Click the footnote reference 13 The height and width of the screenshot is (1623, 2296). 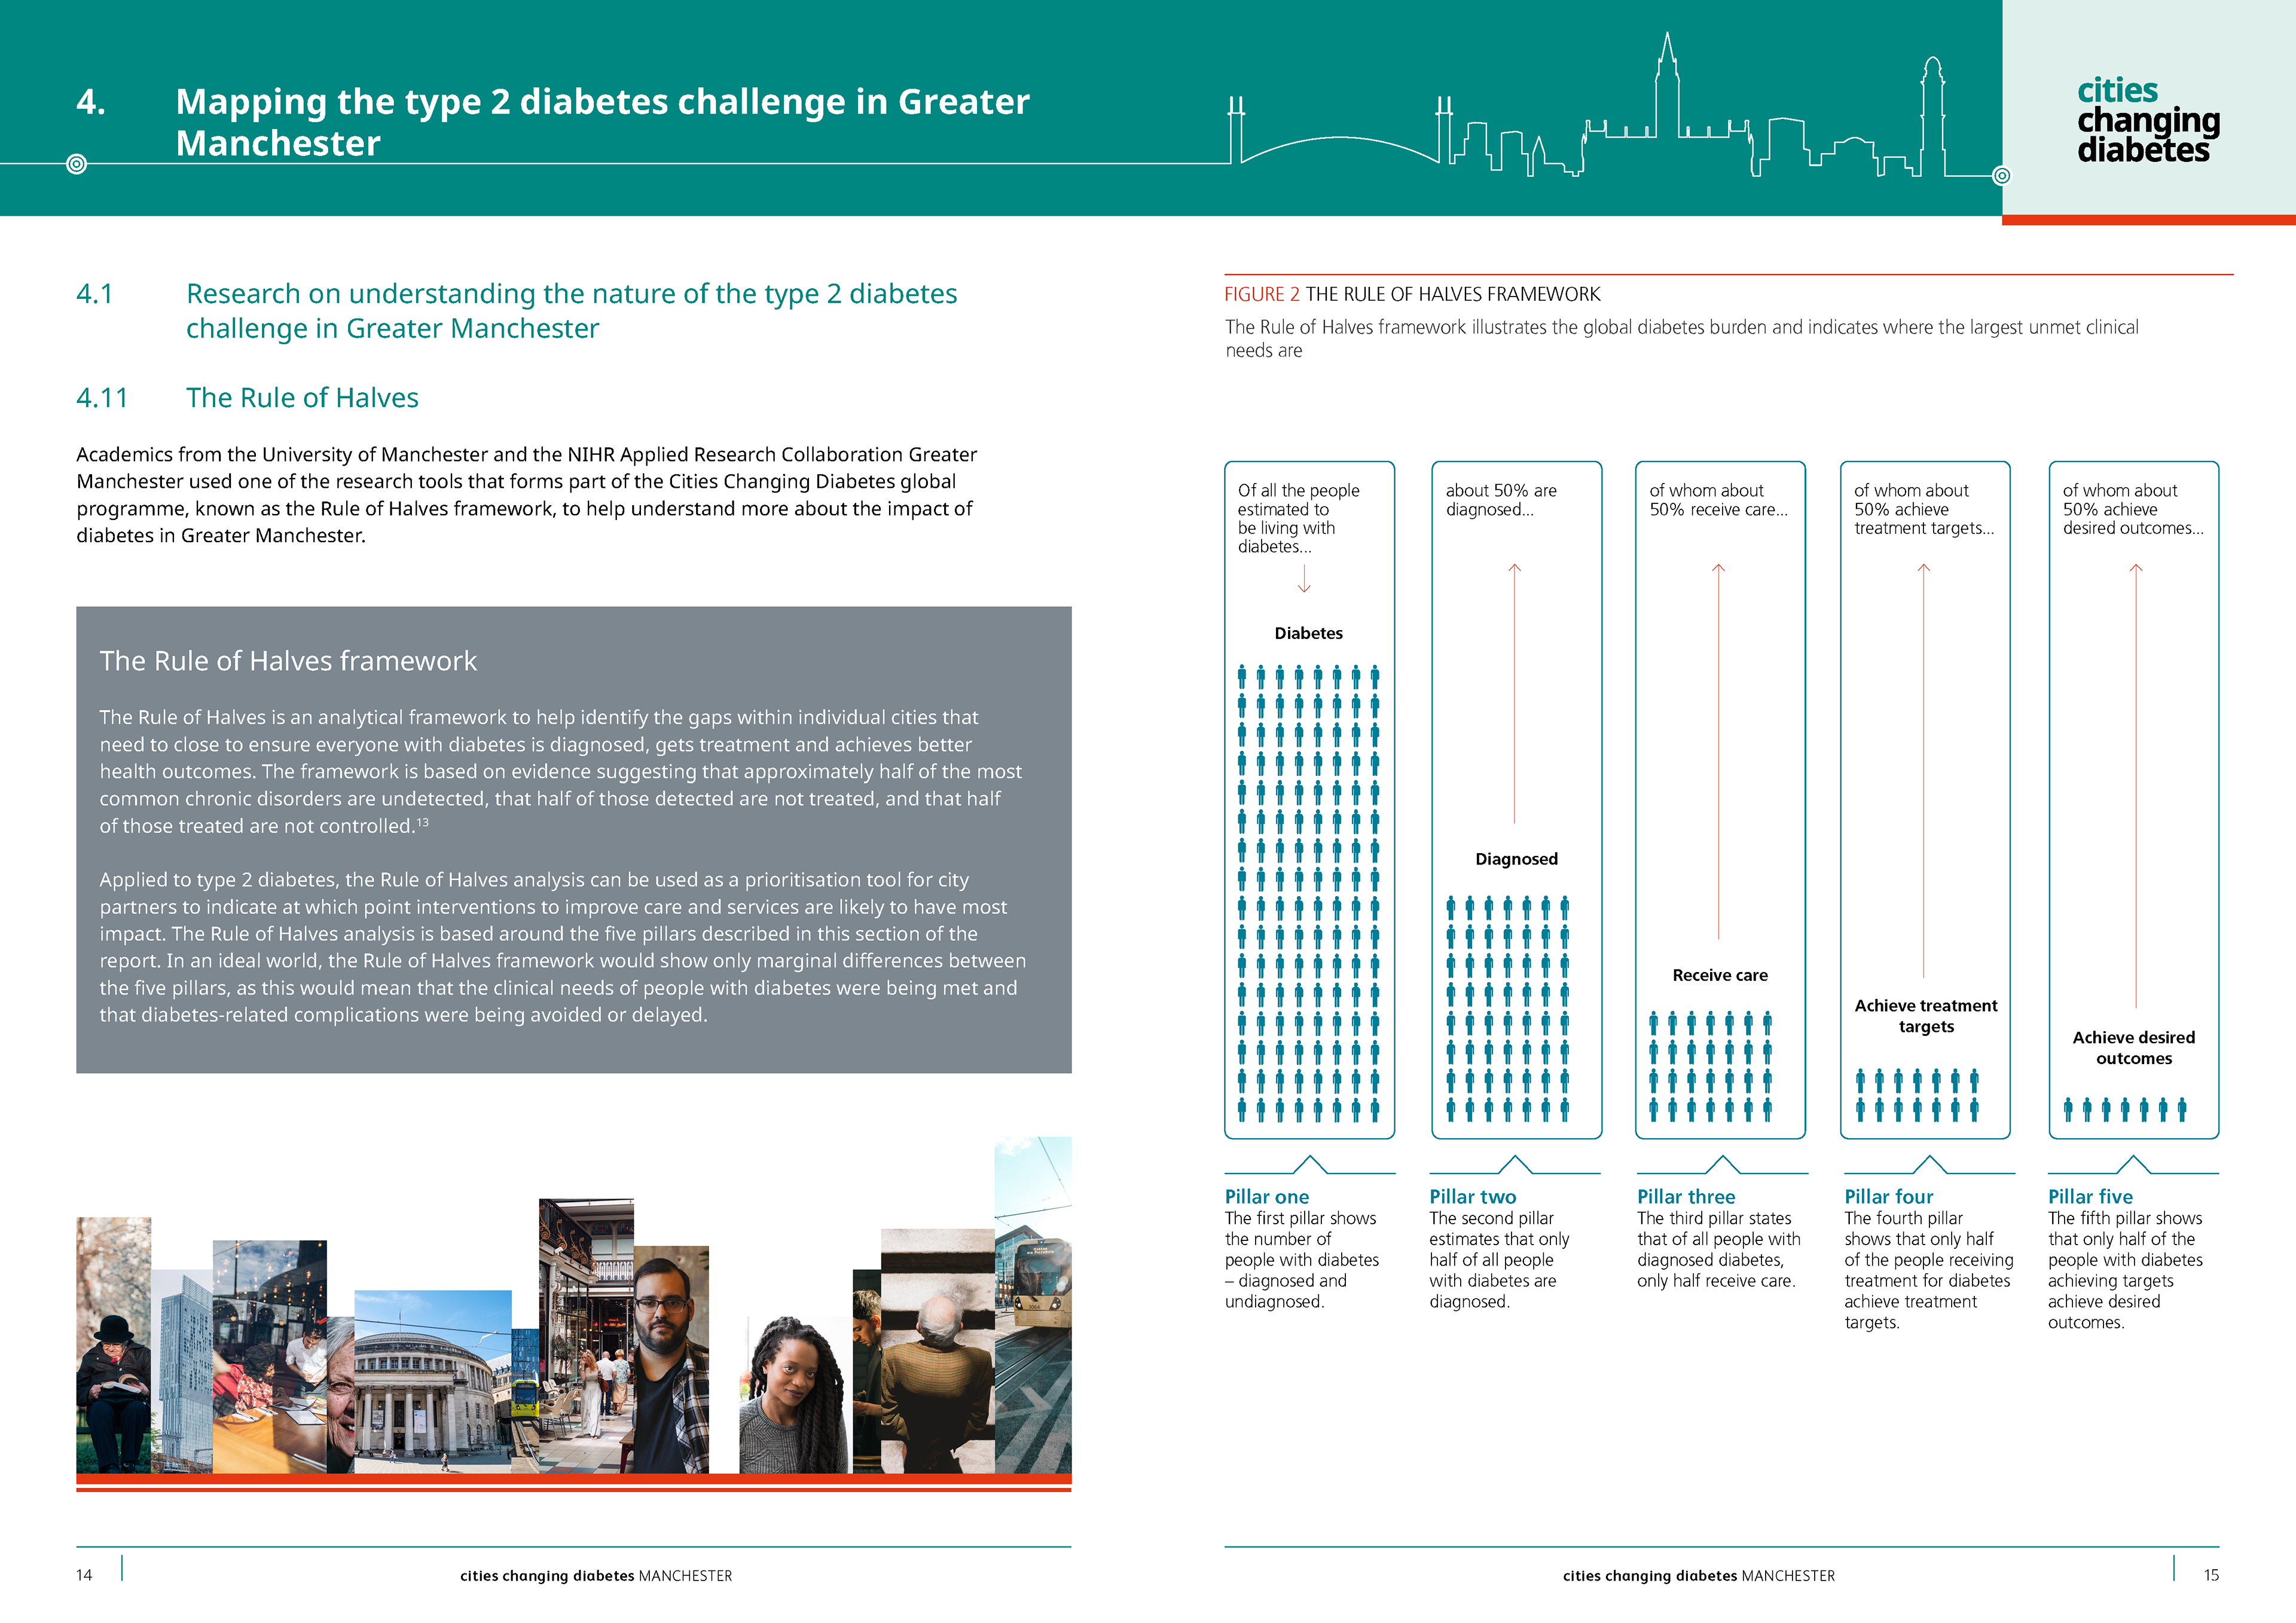tap(423, 822)
